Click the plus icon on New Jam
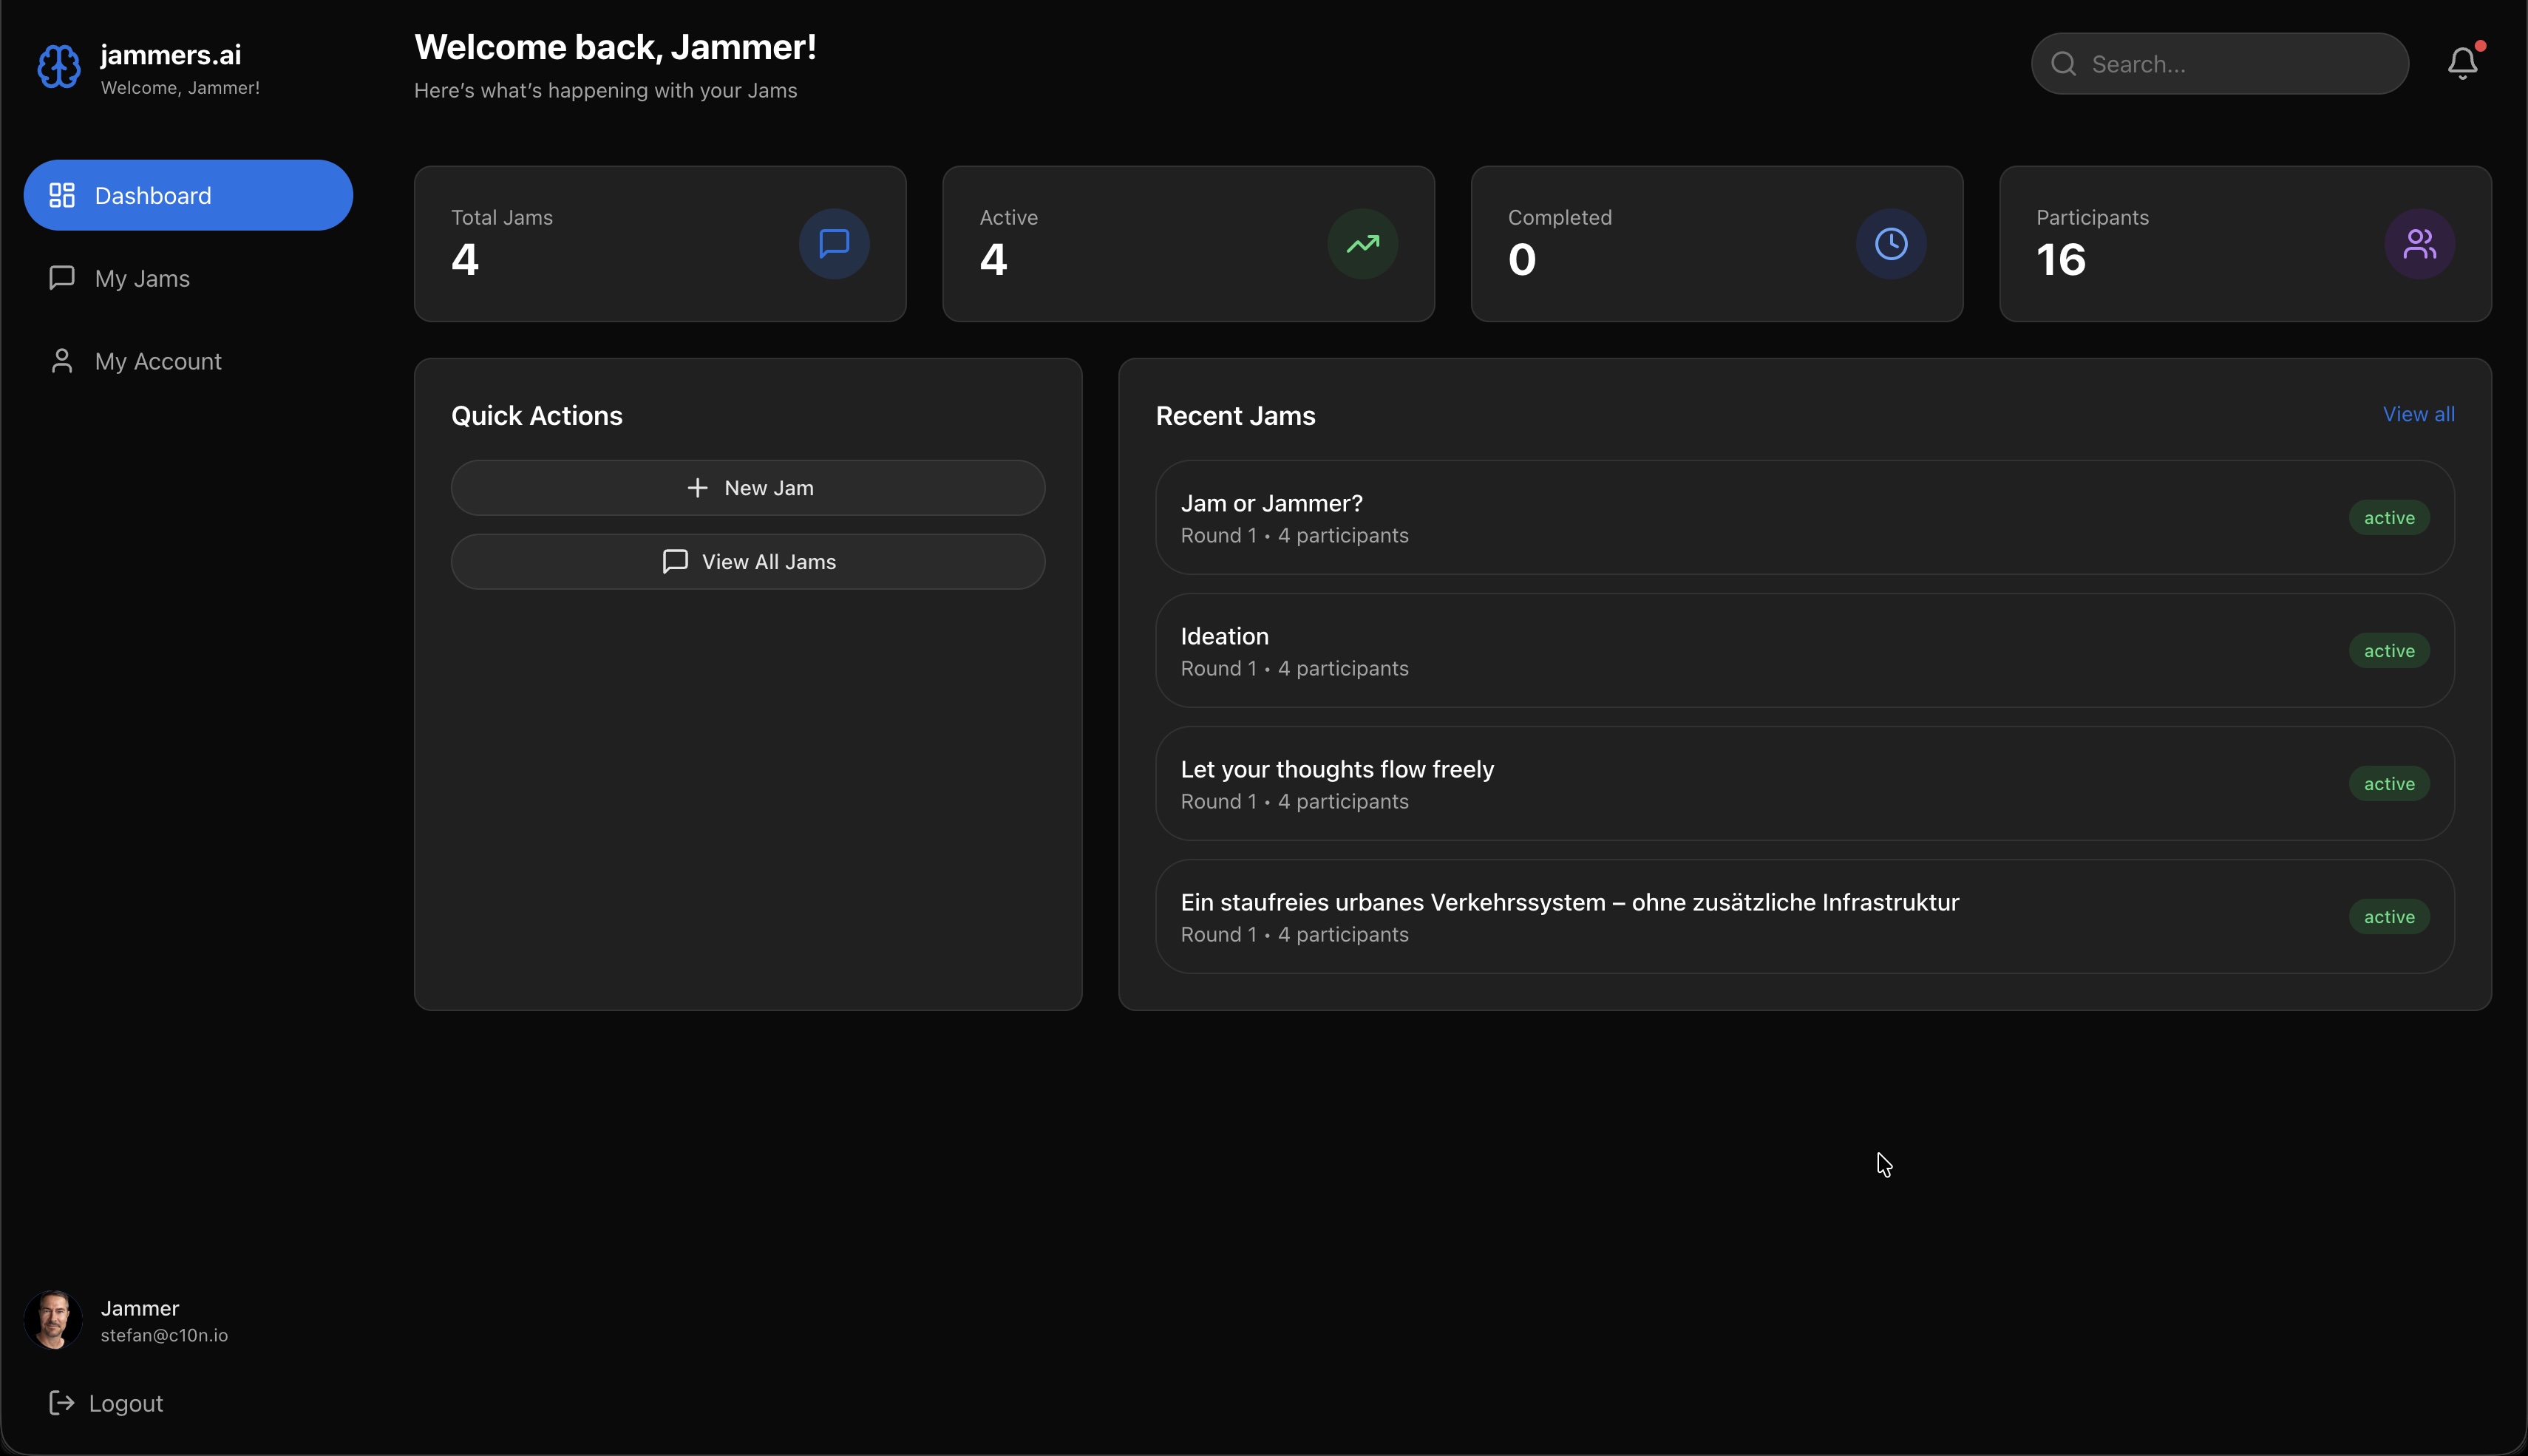Screen dimensions: 2528x1456 (697, 487)
